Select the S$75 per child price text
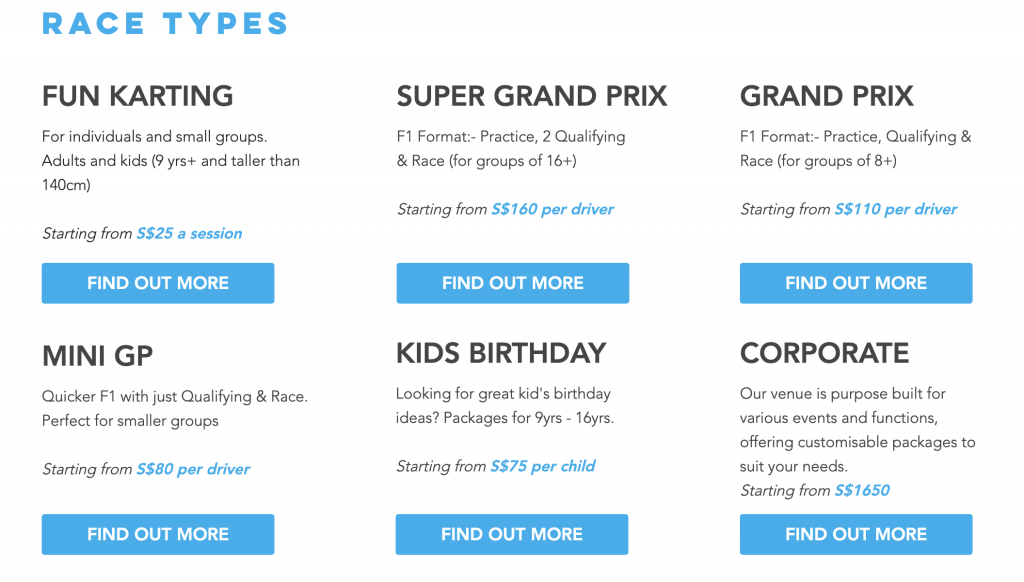The height and width of the screenshot is (582, 1024). [543, 466]
